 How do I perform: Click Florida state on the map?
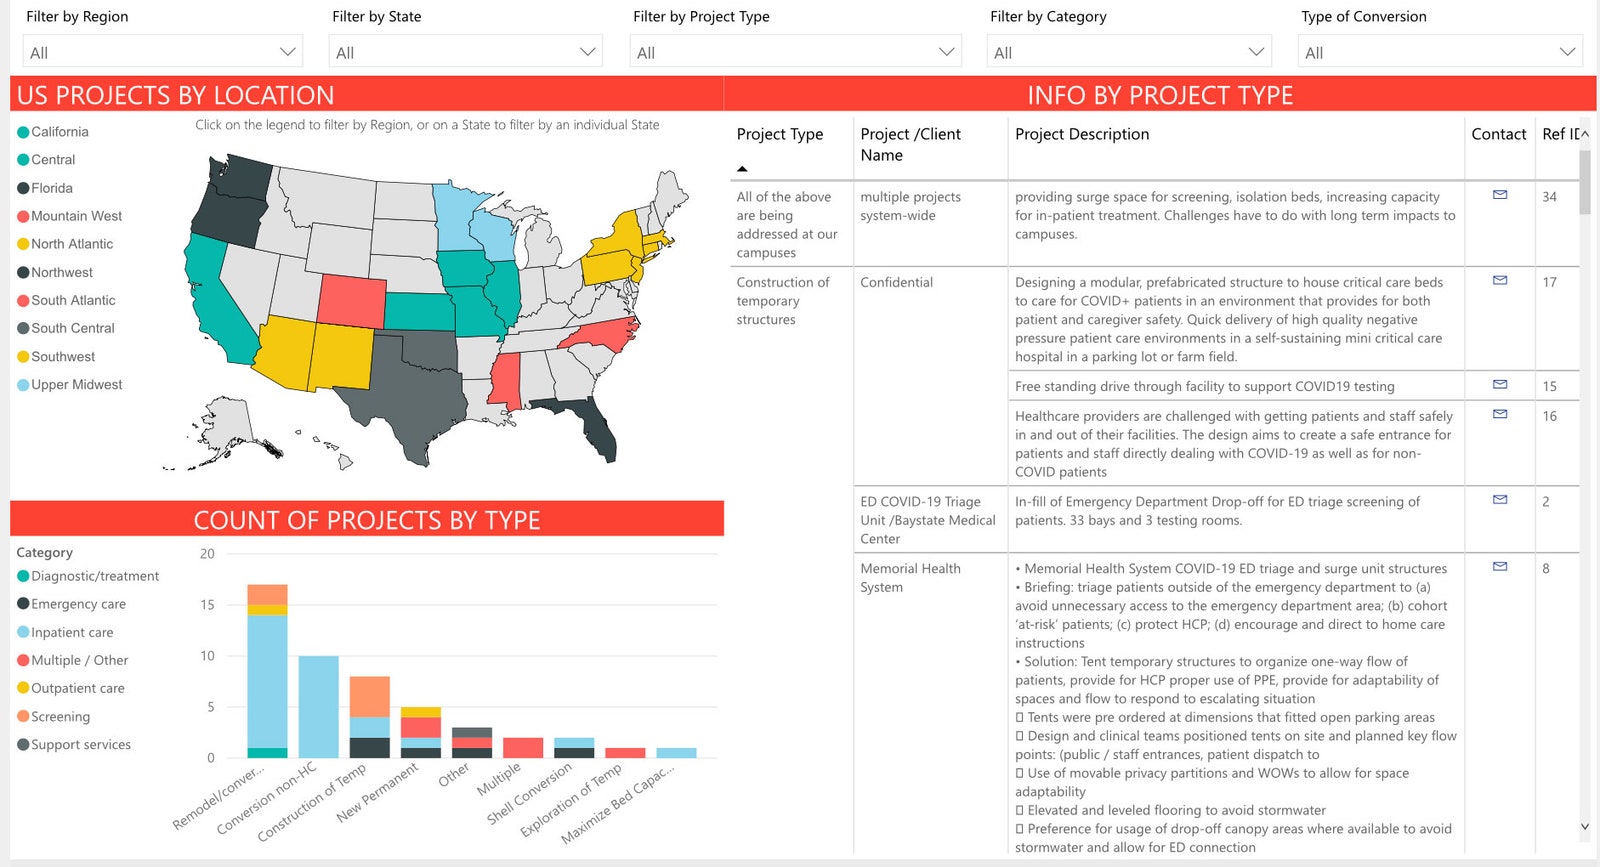(598, 428)
